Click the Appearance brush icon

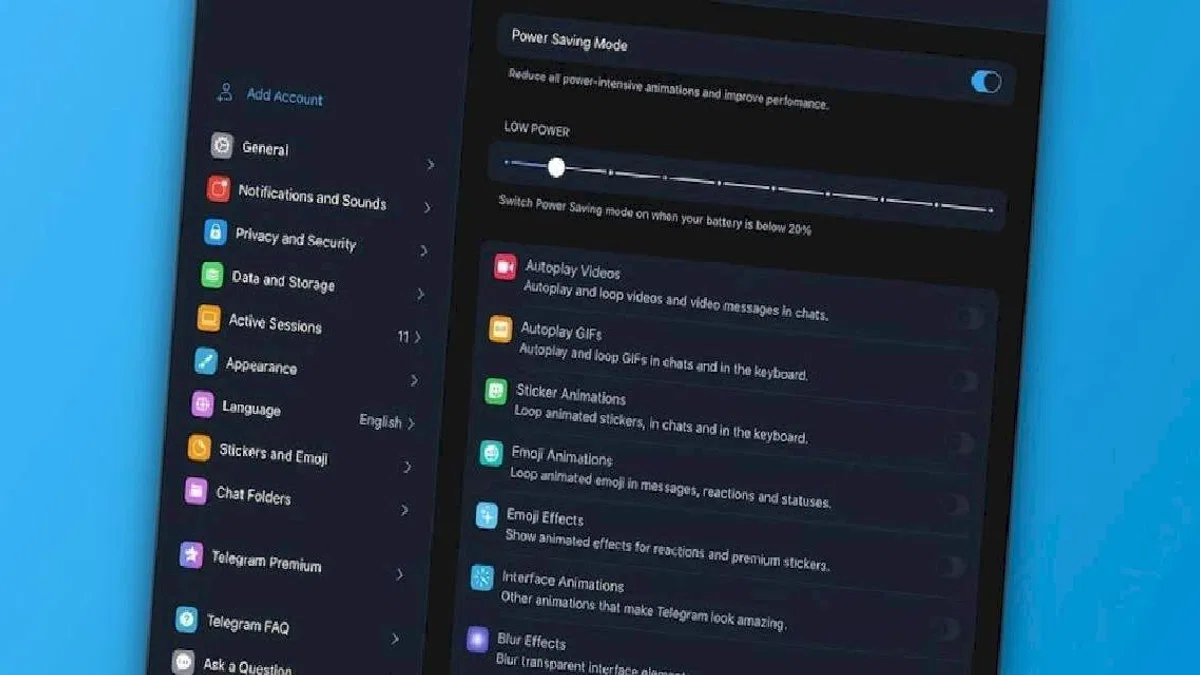206,361
